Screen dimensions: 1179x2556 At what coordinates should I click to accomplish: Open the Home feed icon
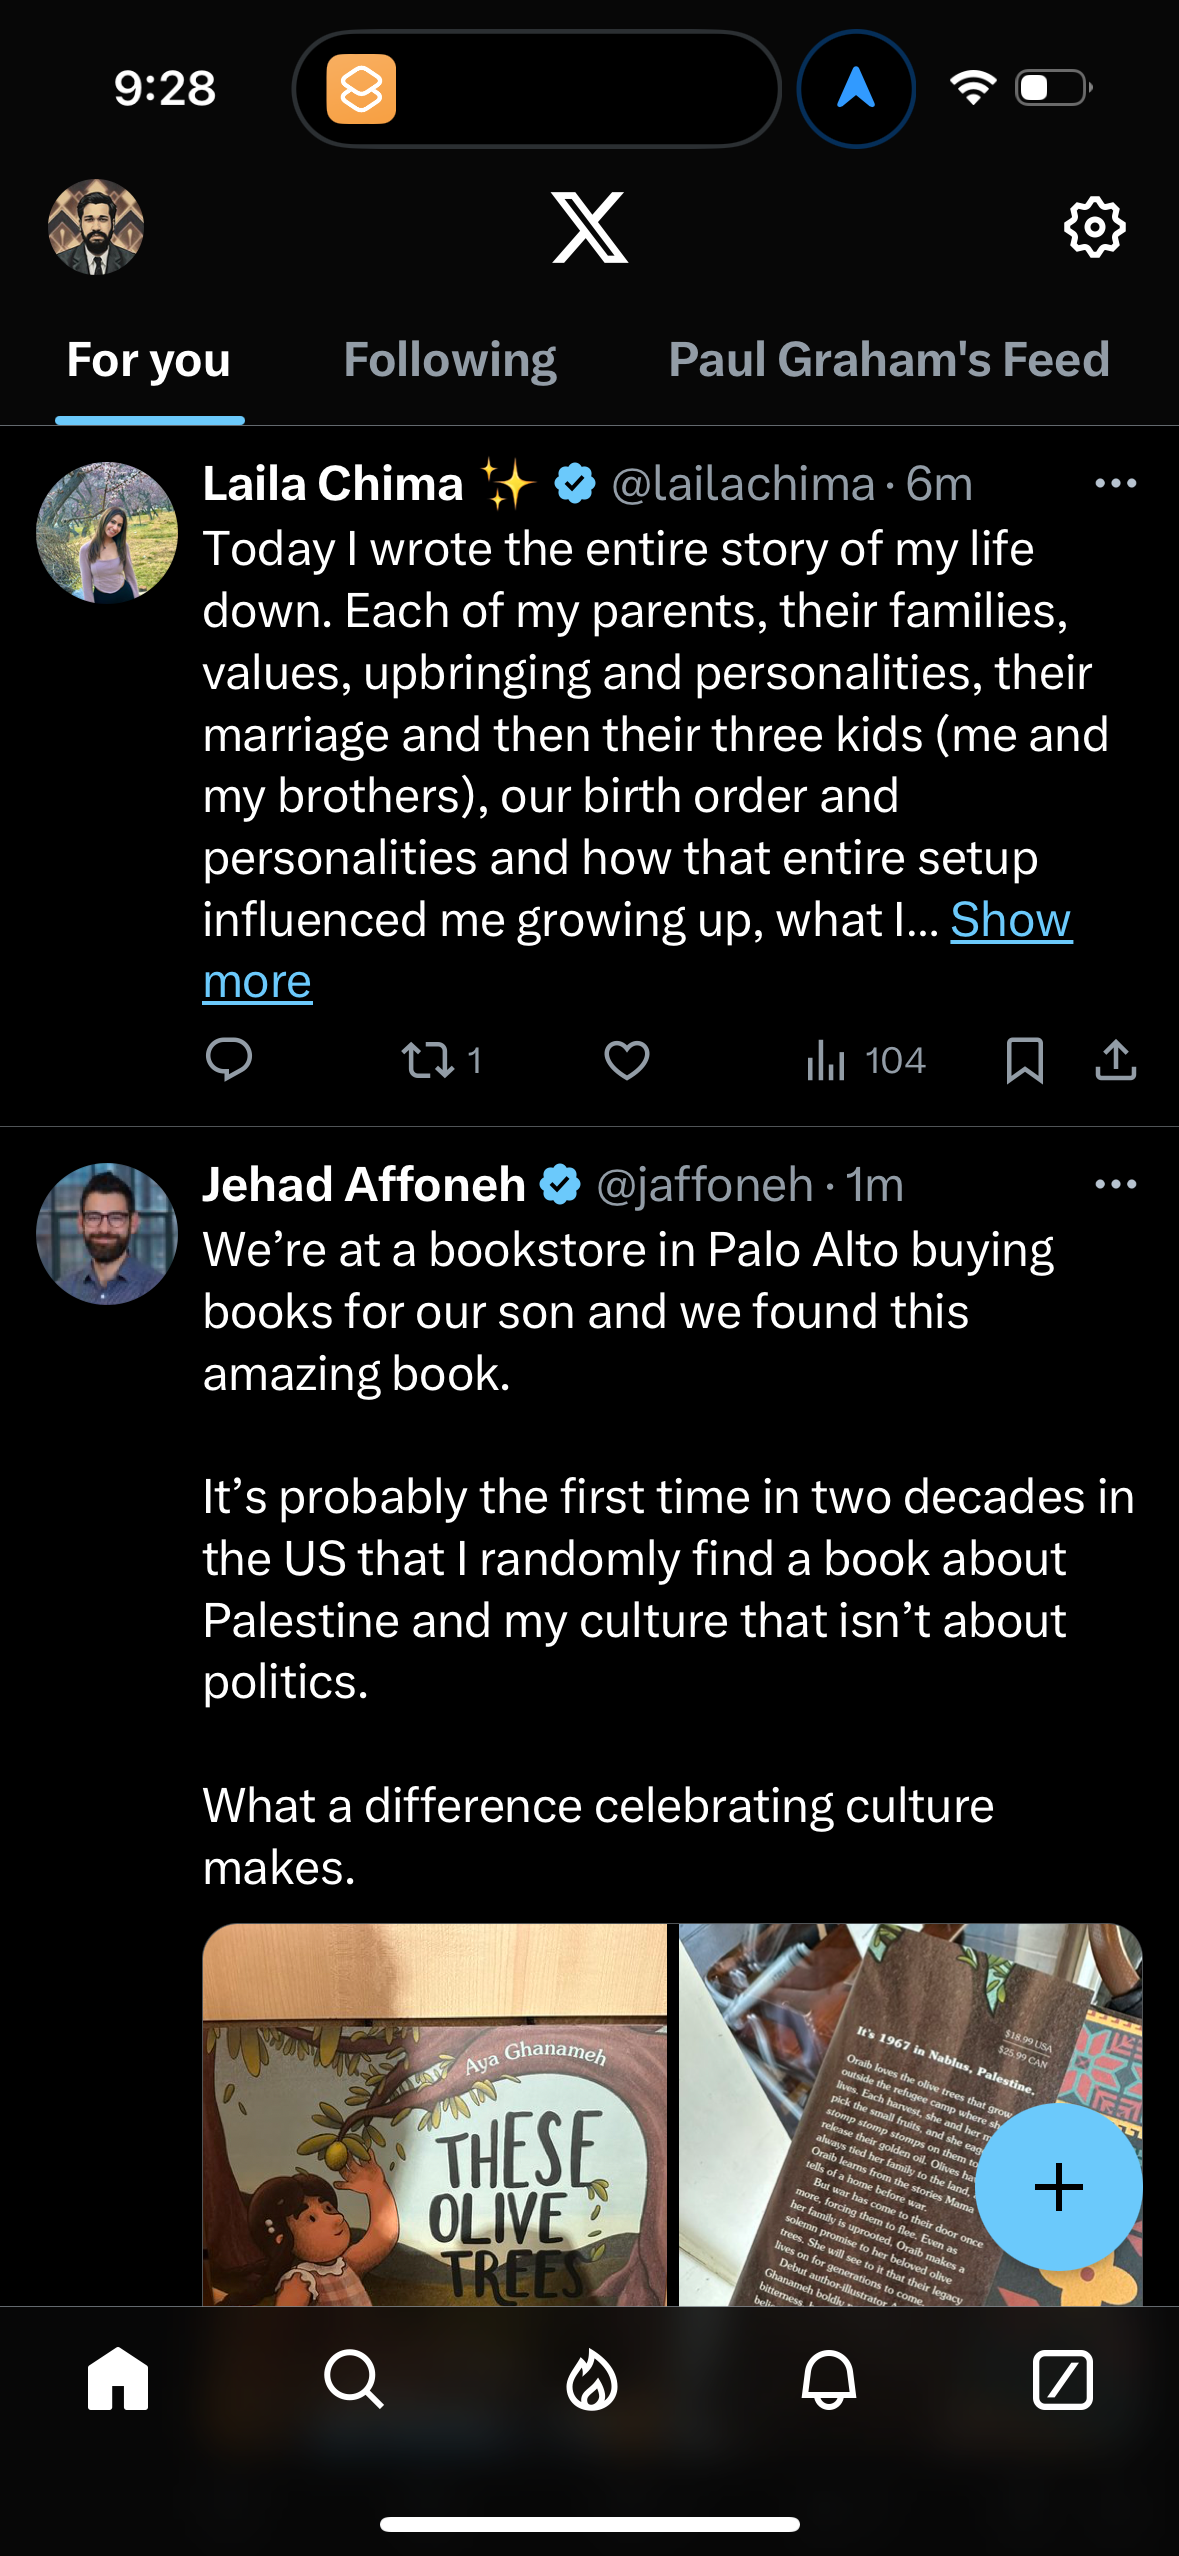pyautogui.click(x=118, y=2380)
